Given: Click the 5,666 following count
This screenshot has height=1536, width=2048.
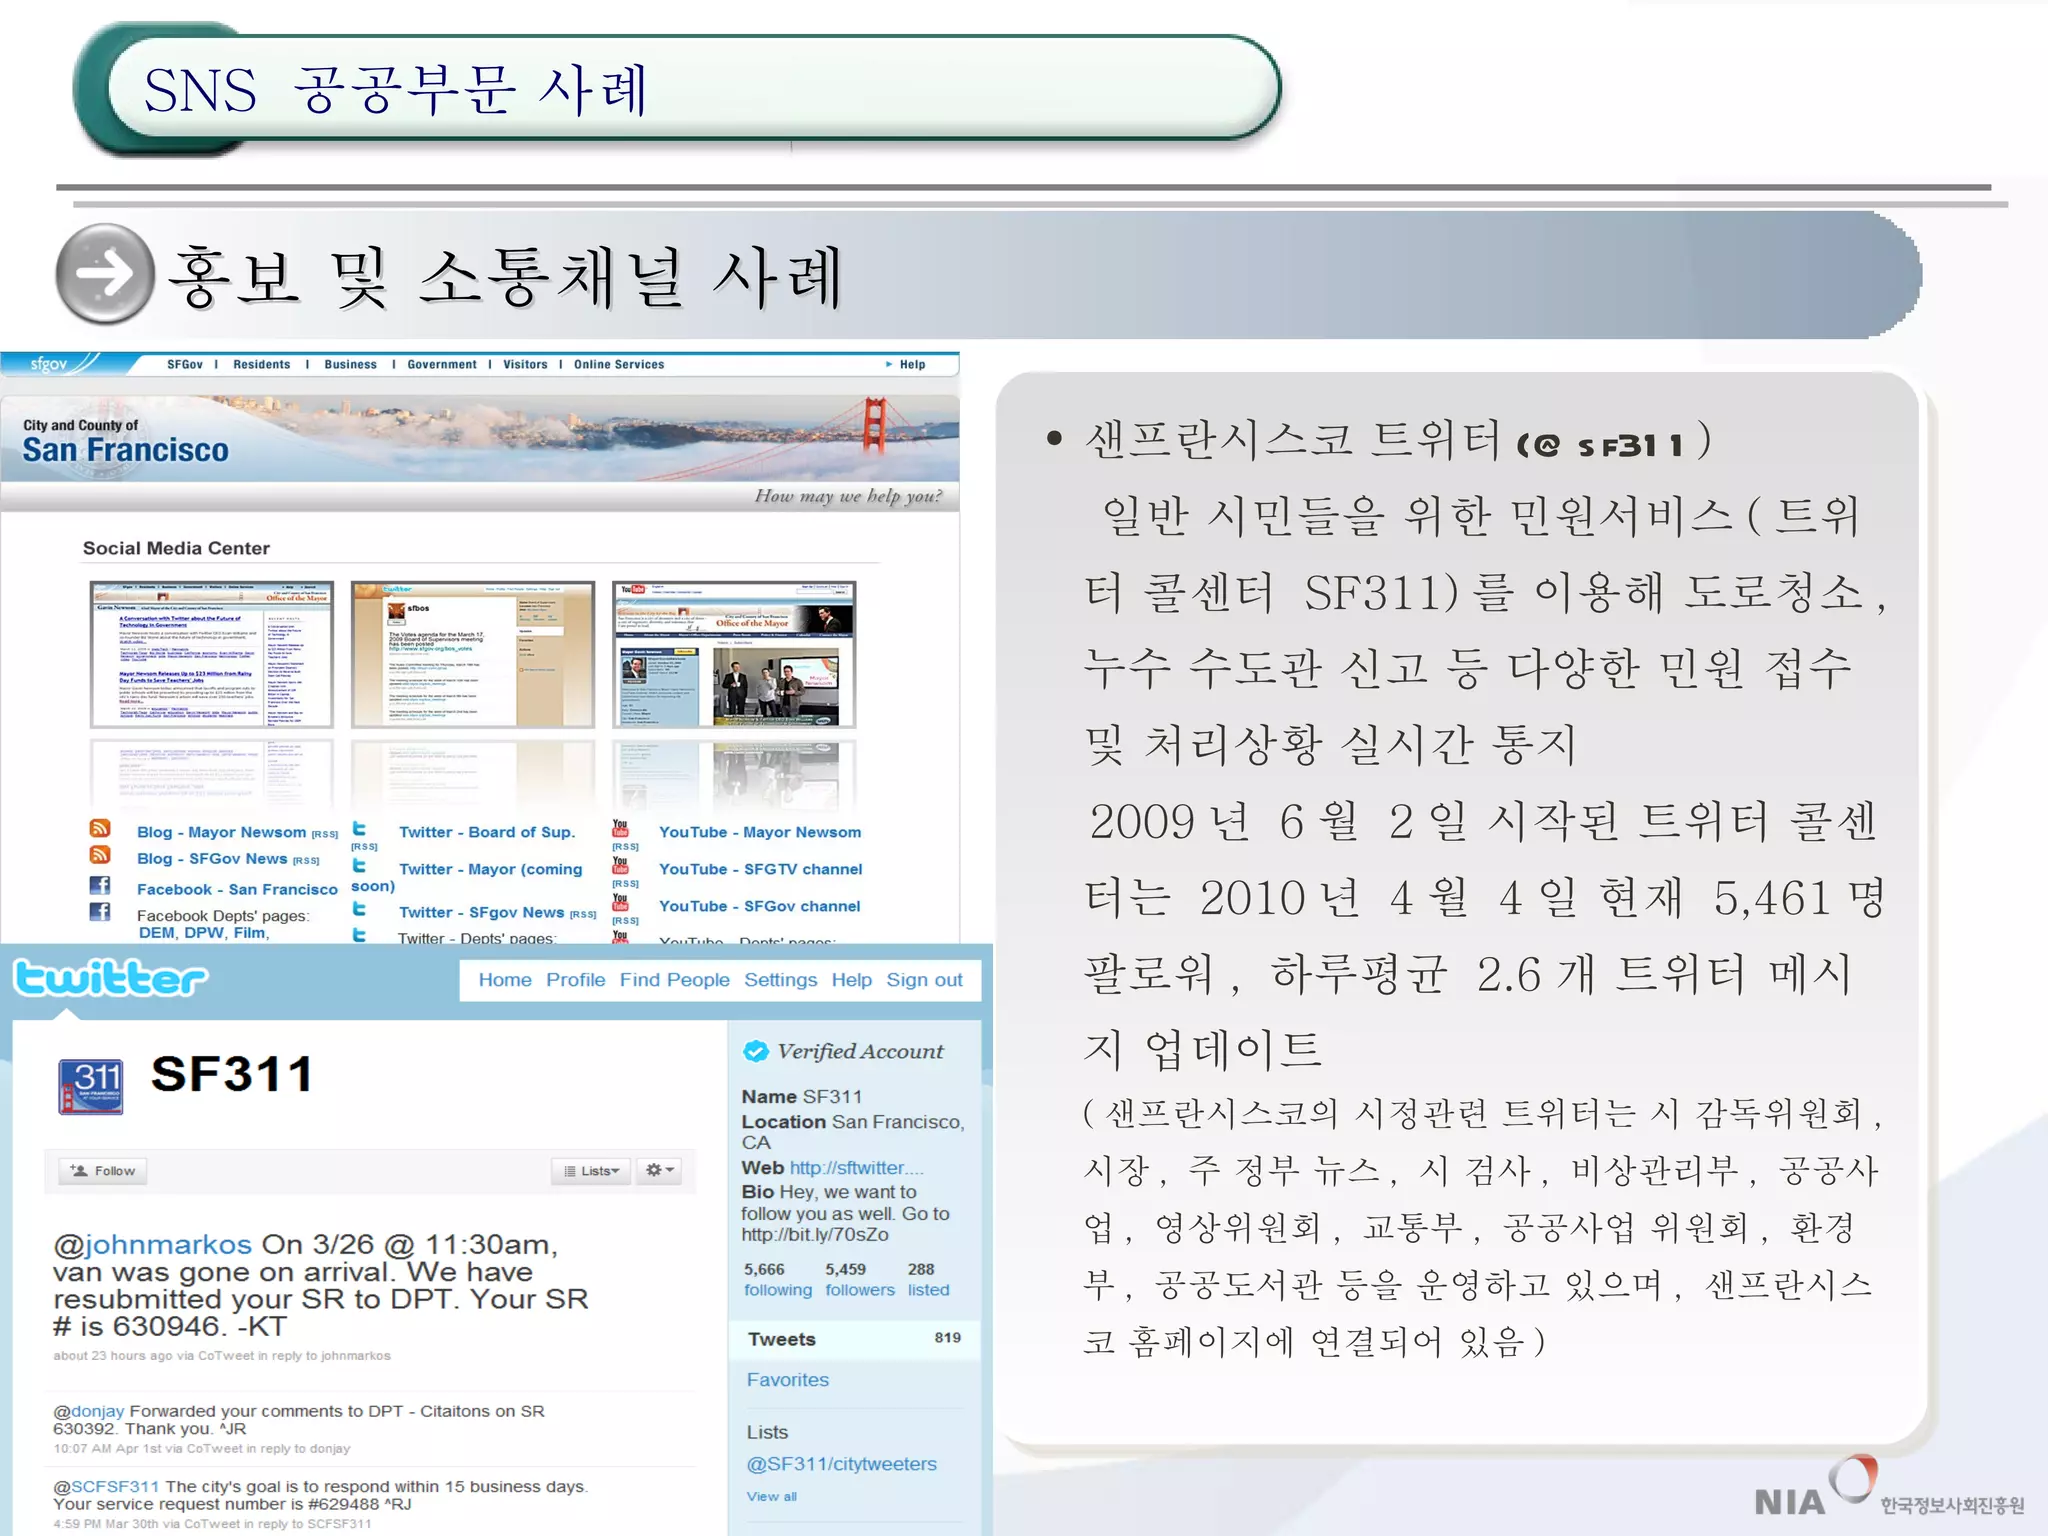Looking at the screenshot, I should coord(778,1279).
